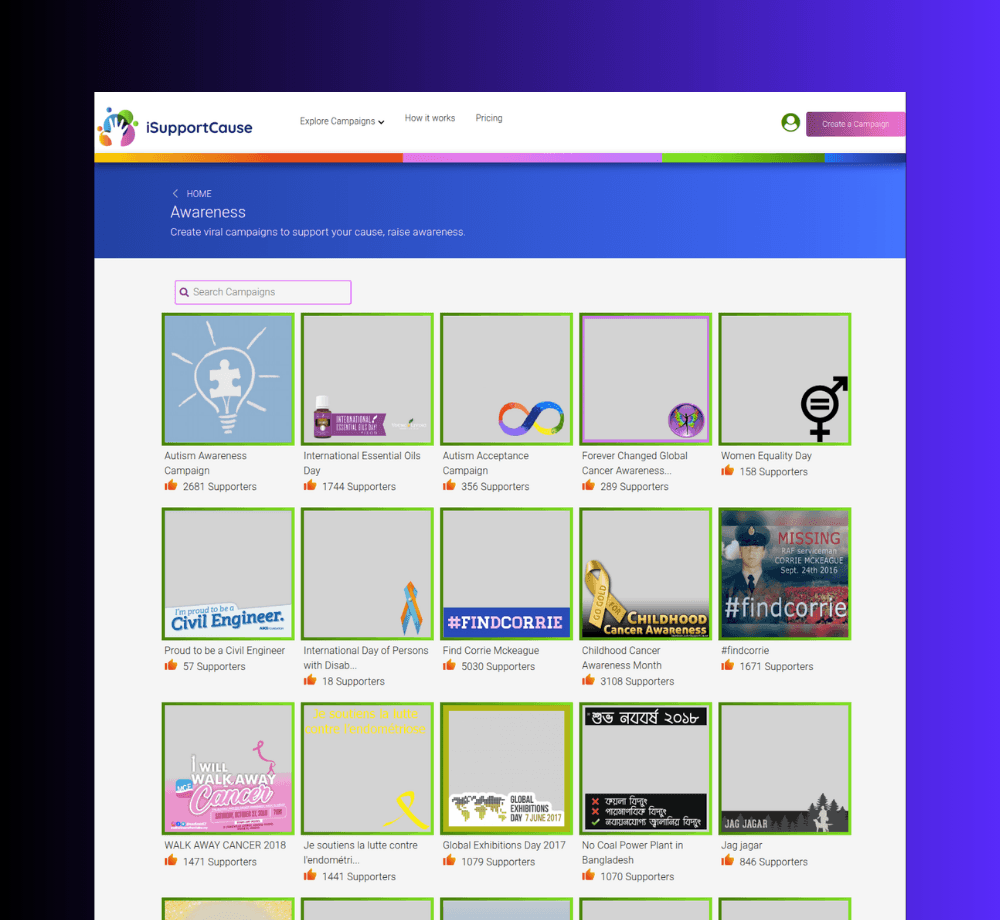Click thumbs-up icon beside 1471 Supporters
The width and height of the screenshot is (1000, 920).
171,861
